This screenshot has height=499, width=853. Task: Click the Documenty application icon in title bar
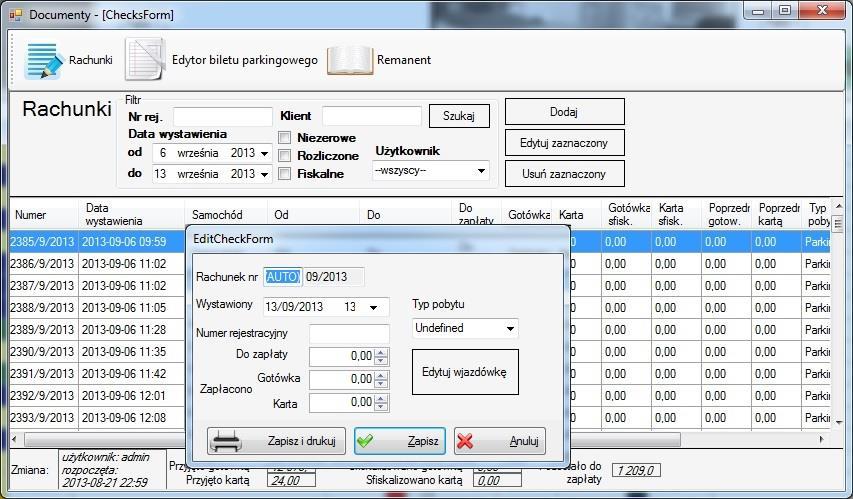(x=16, y=15)
